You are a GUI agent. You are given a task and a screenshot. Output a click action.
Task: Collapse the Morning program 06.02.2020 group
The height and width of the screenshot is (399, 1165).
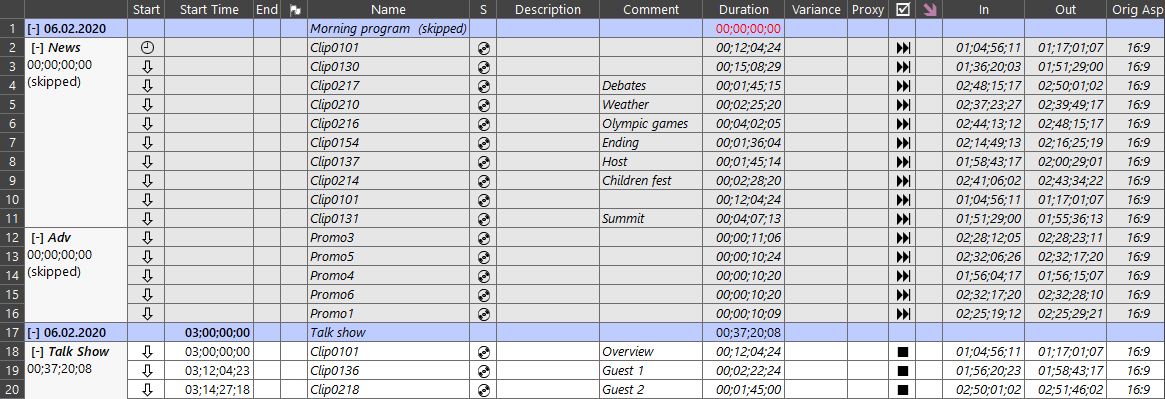[33, 29]
